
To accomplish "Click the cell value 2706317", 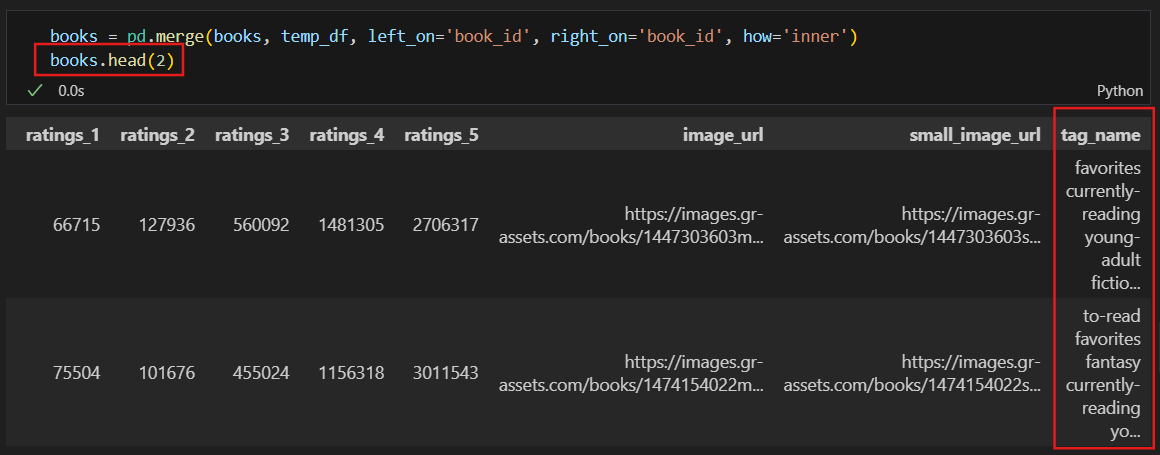I will [x=445, y=224].
